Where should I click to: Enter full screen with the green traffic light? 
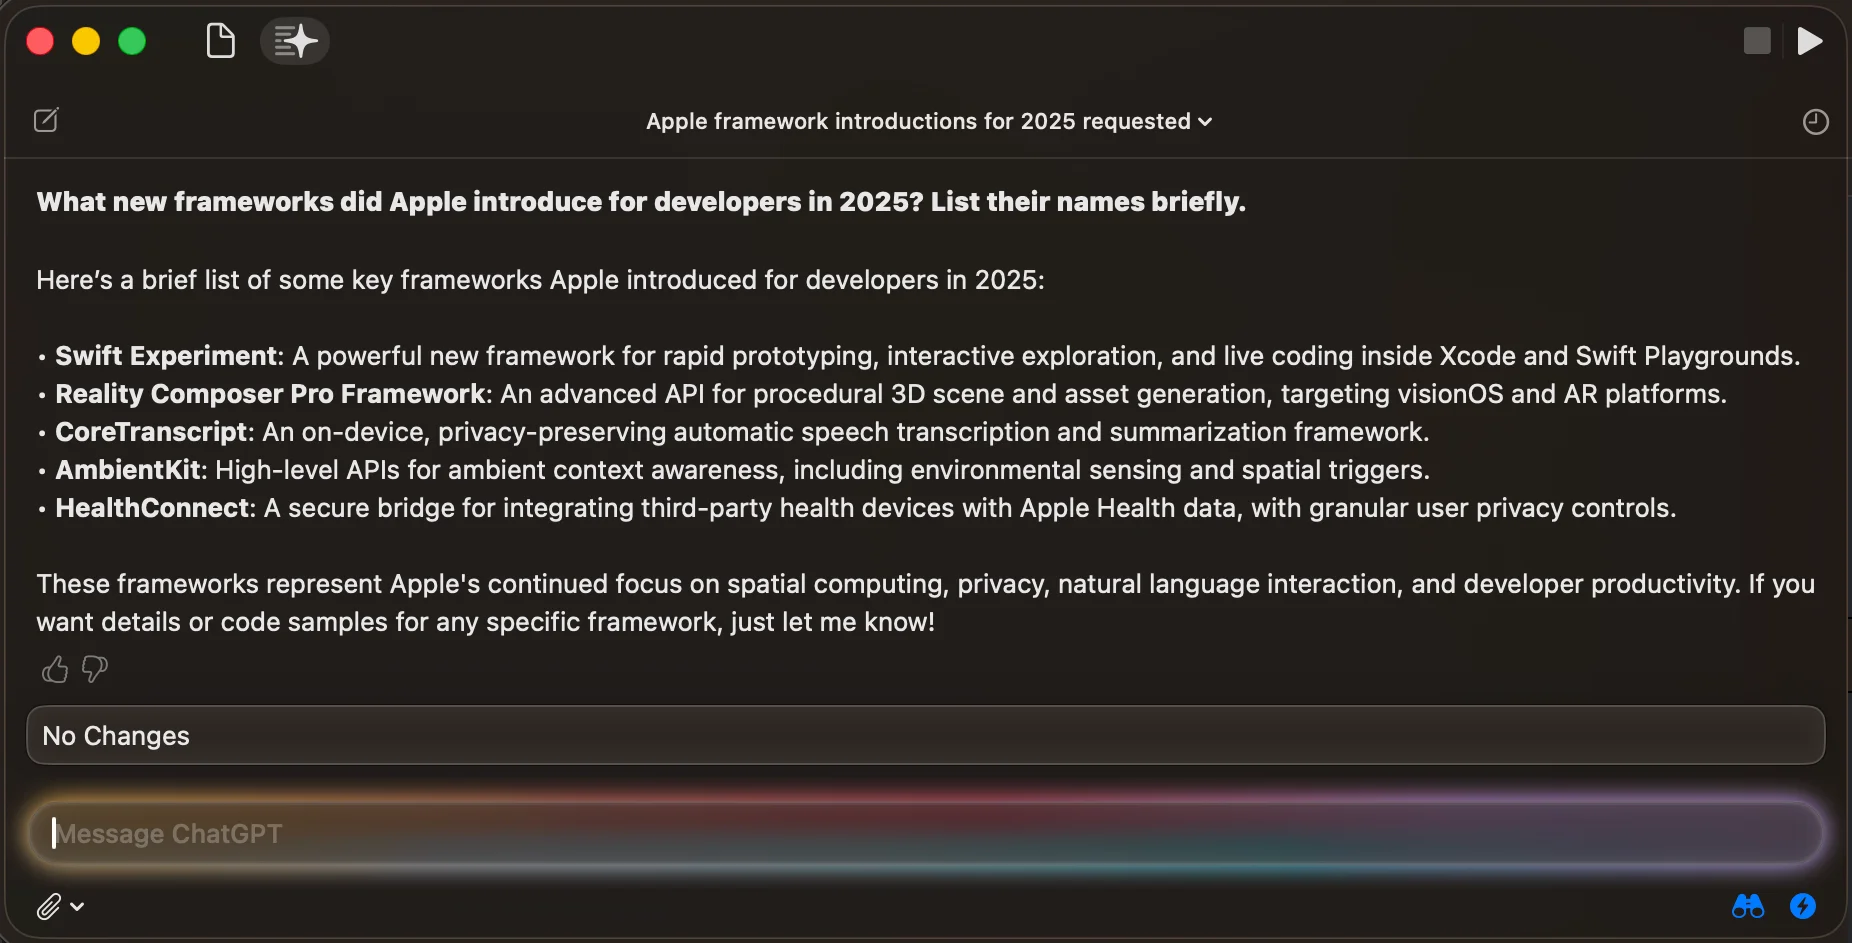133,40
